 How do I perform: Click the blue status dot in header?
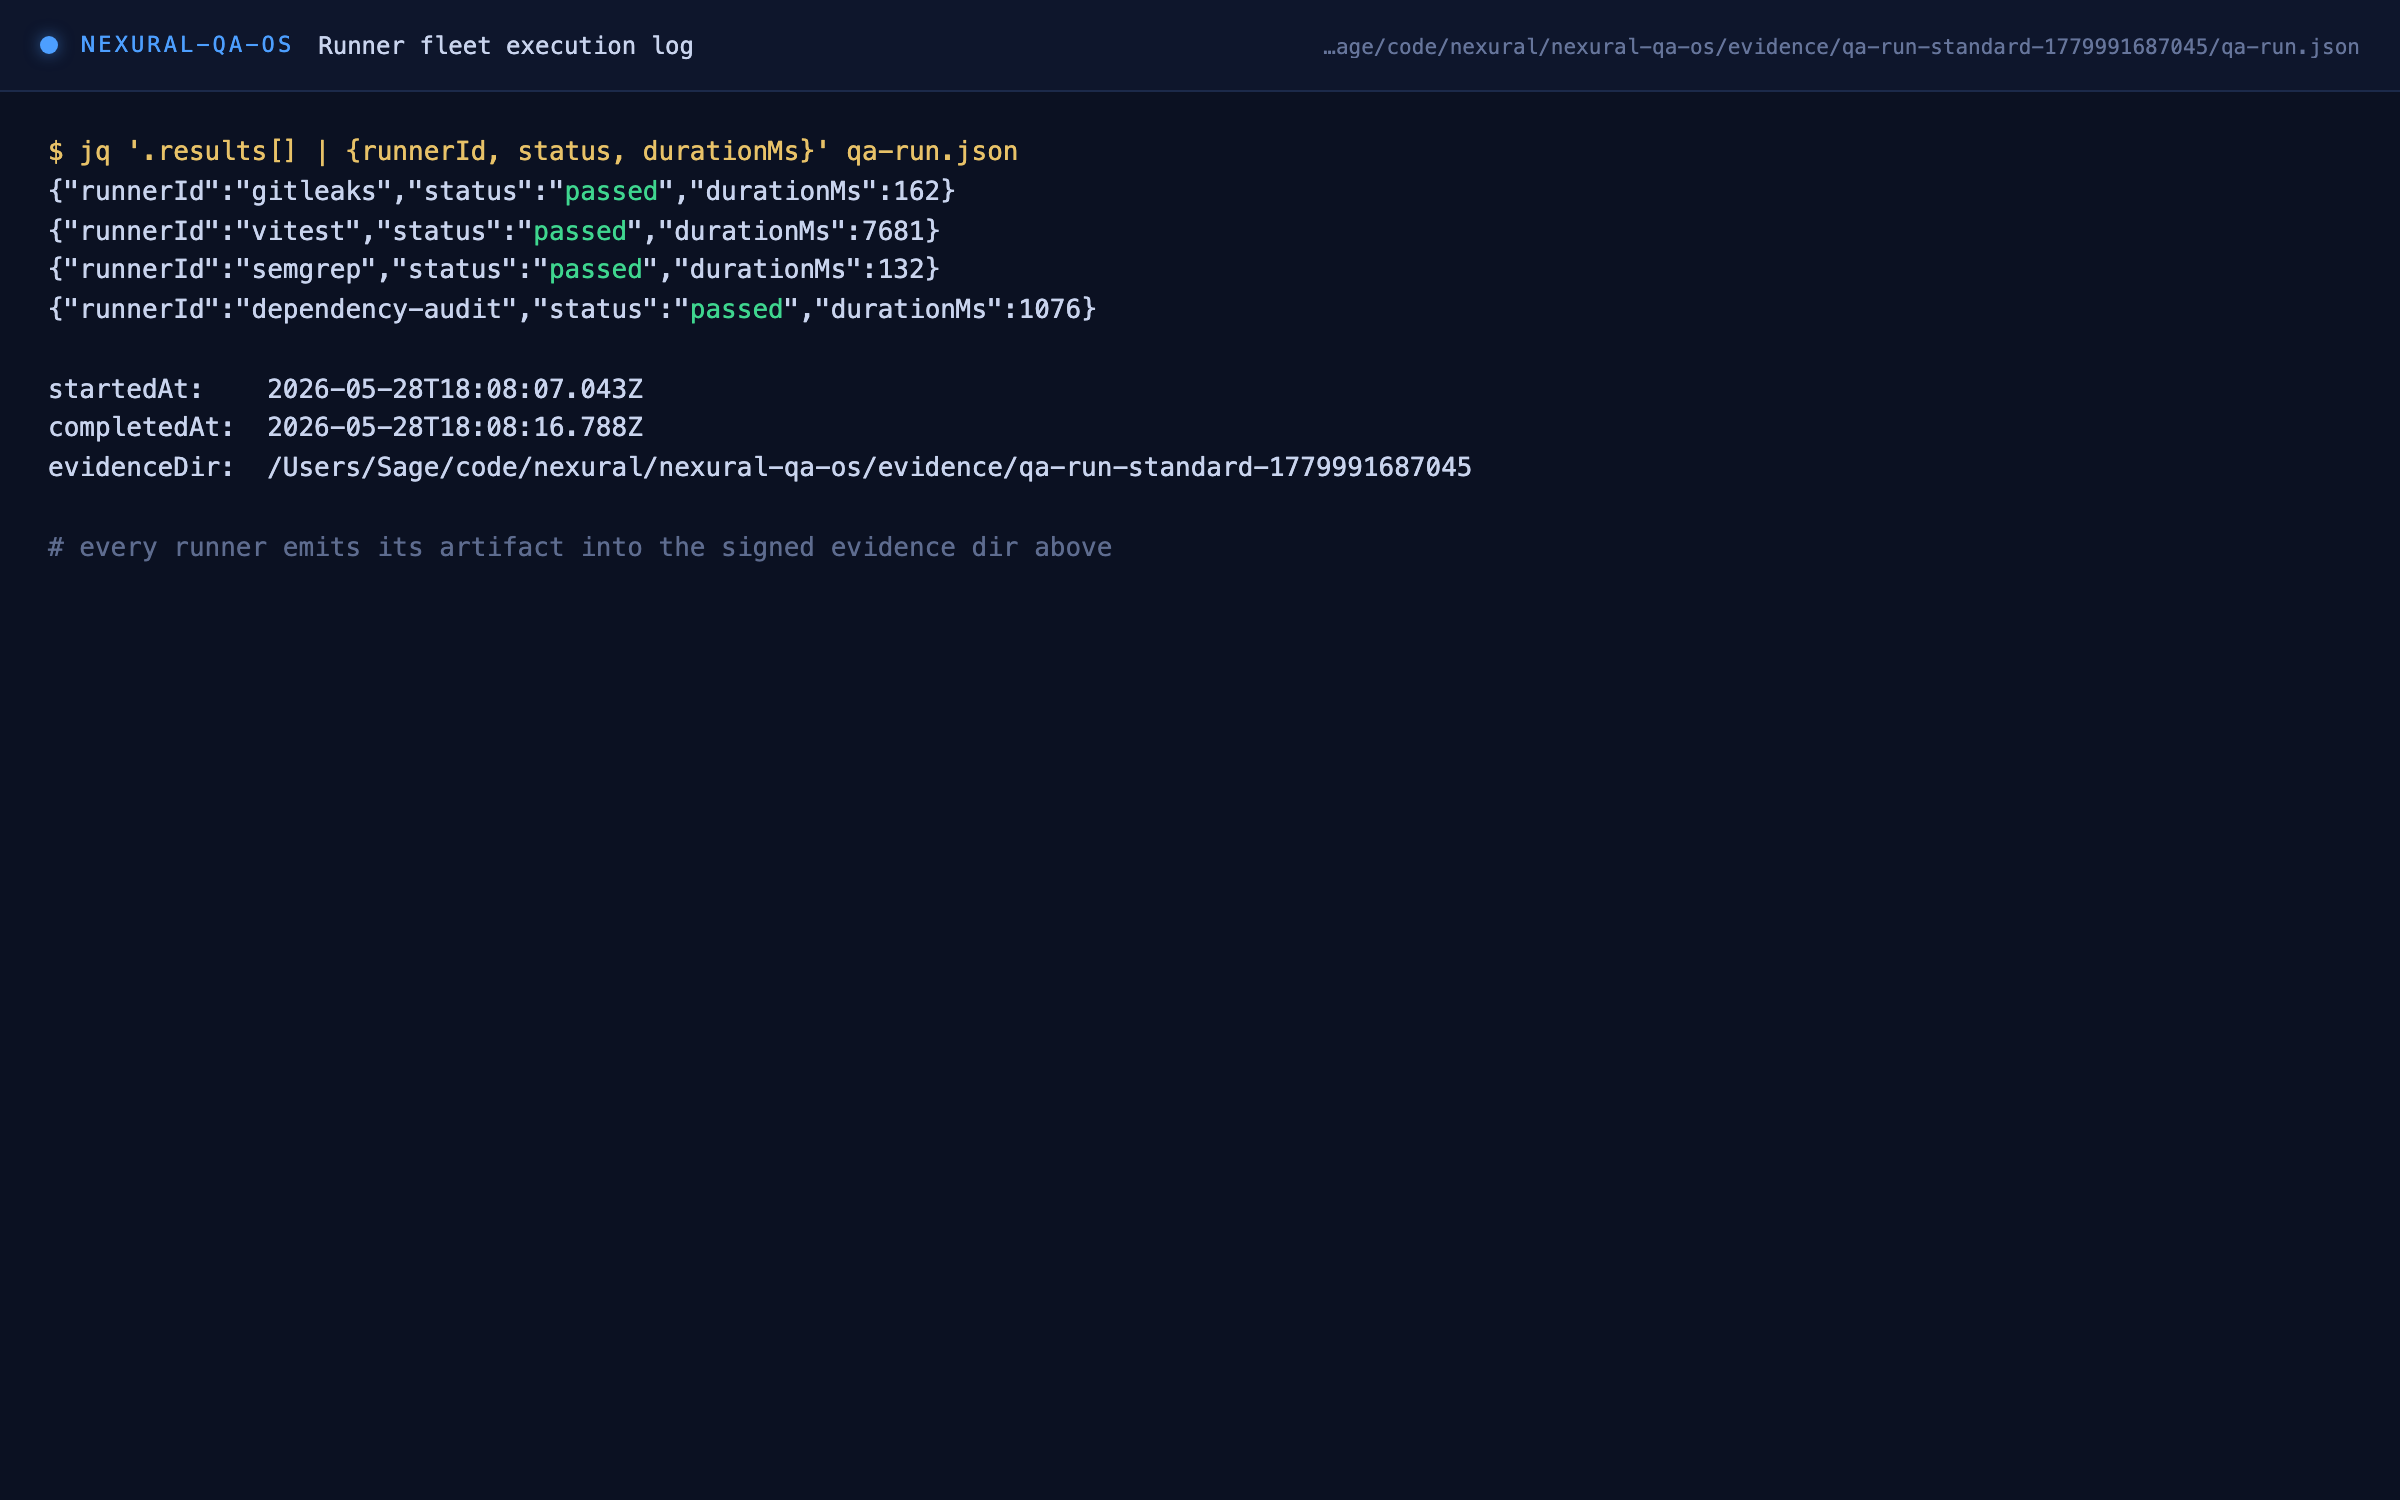49,45
